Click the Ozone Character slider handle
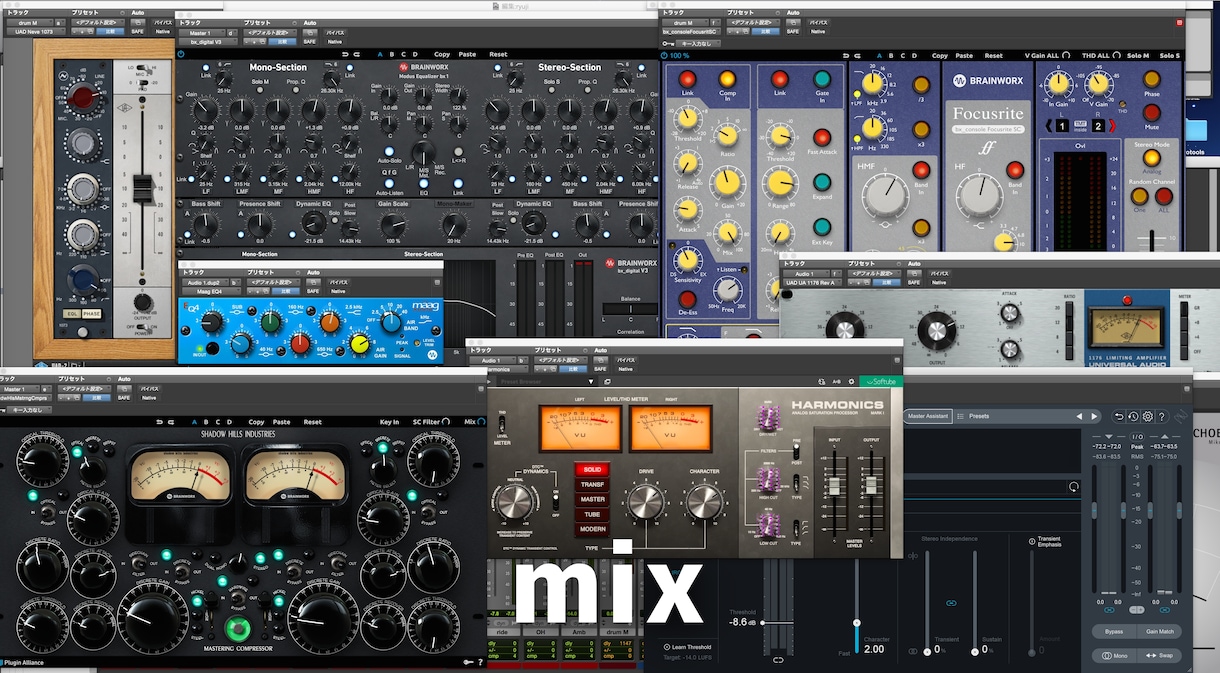Viewport: 1220px width, 673px height. pos(857,622)
